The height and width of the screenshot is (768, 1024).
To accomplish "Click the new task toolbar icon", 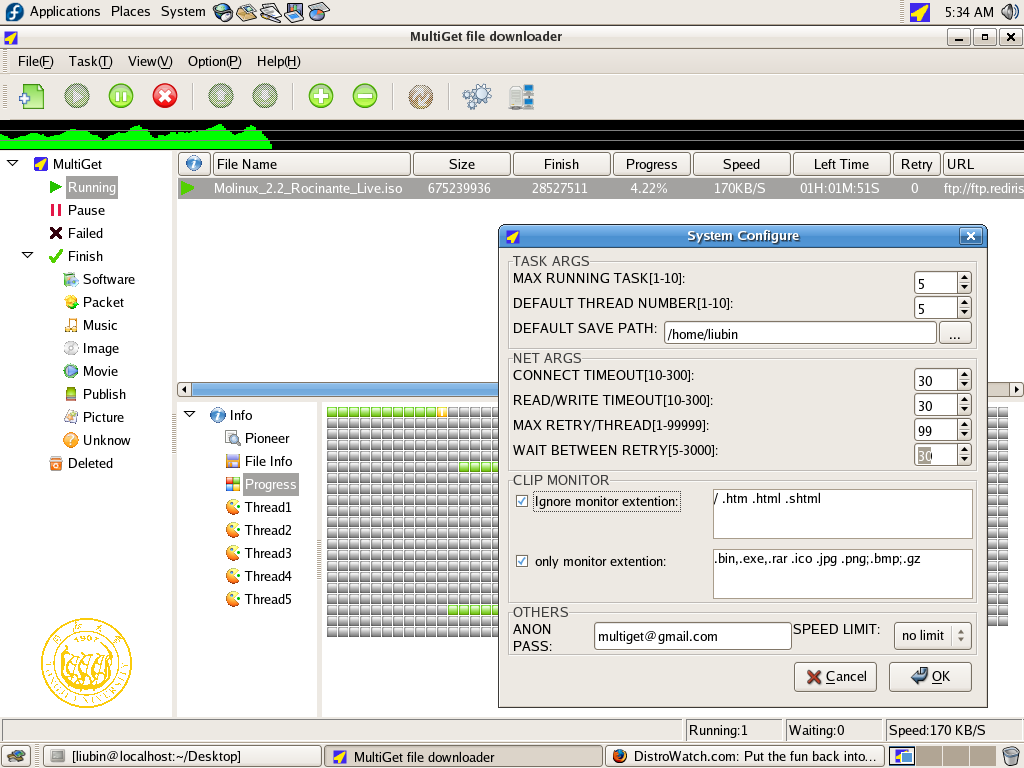I will coord(31,96).
